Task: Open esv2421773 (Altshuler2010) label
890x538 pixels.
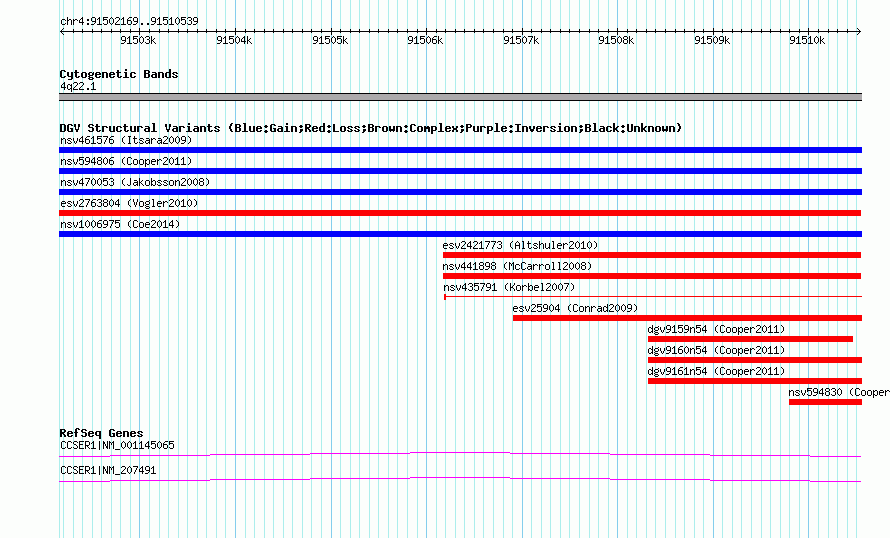Action: click(520, 245)
